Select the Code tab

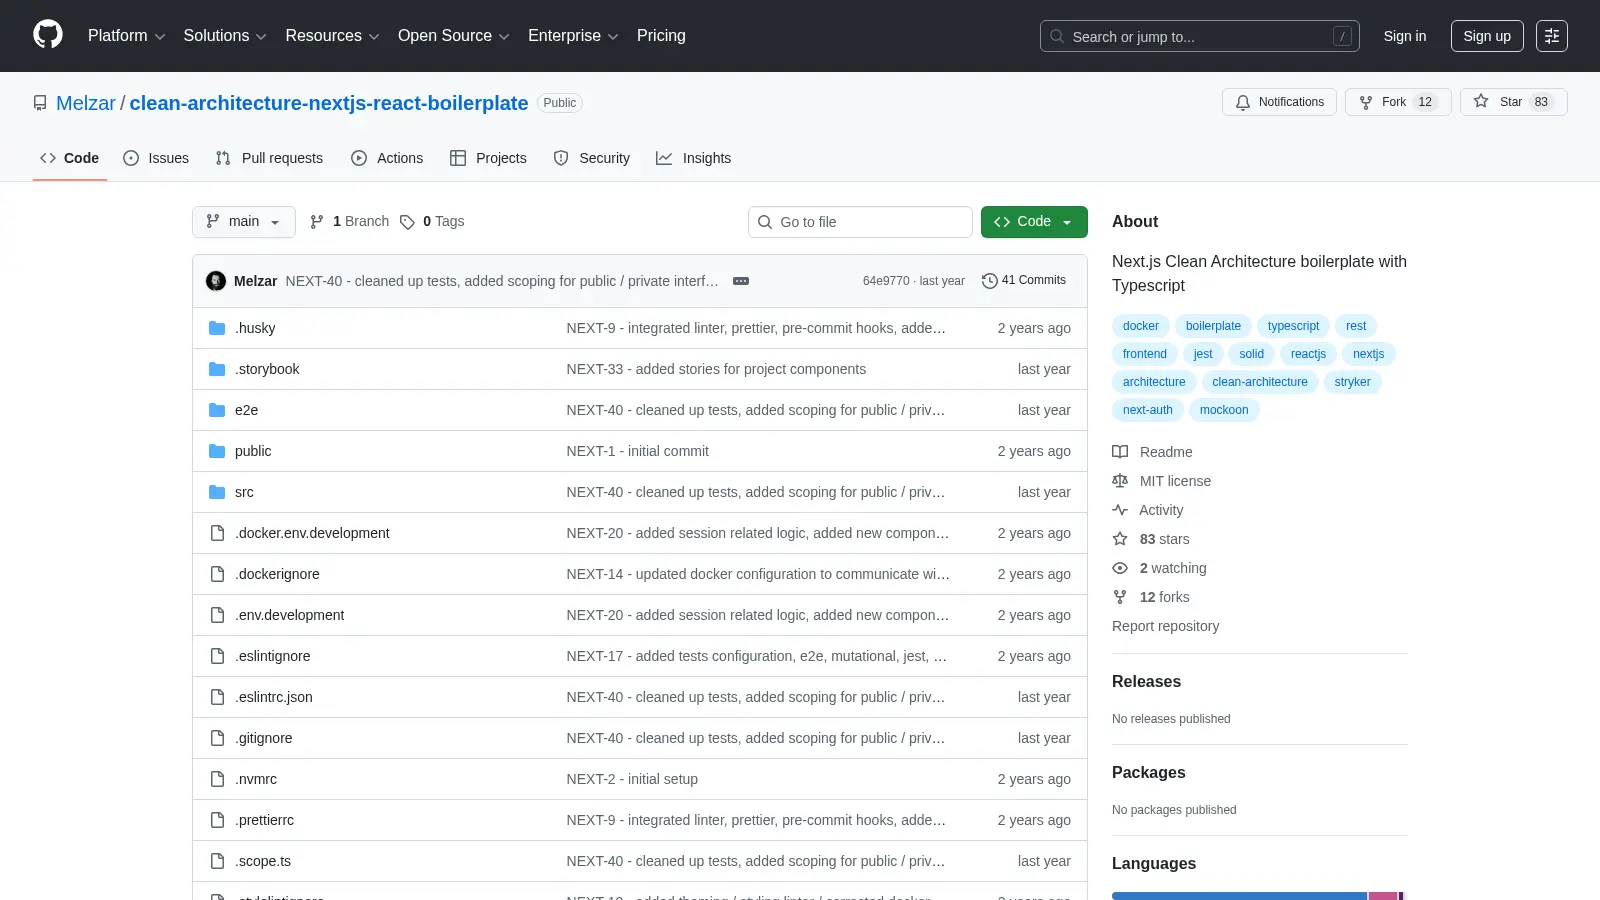click(x=69, y=158)
